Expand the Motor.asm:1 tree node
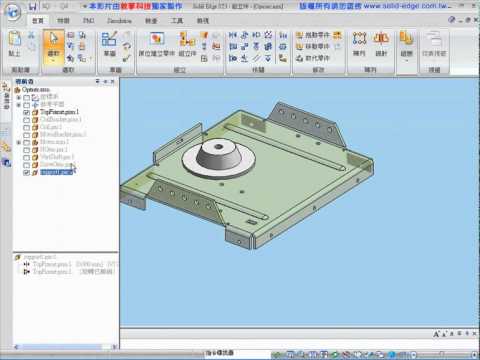The width and height of the screenshot is (480, 360). [19, 142]
